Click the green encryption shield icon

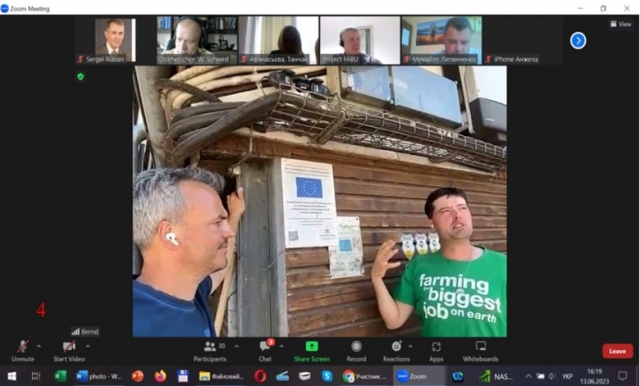(x=81, y=76)
